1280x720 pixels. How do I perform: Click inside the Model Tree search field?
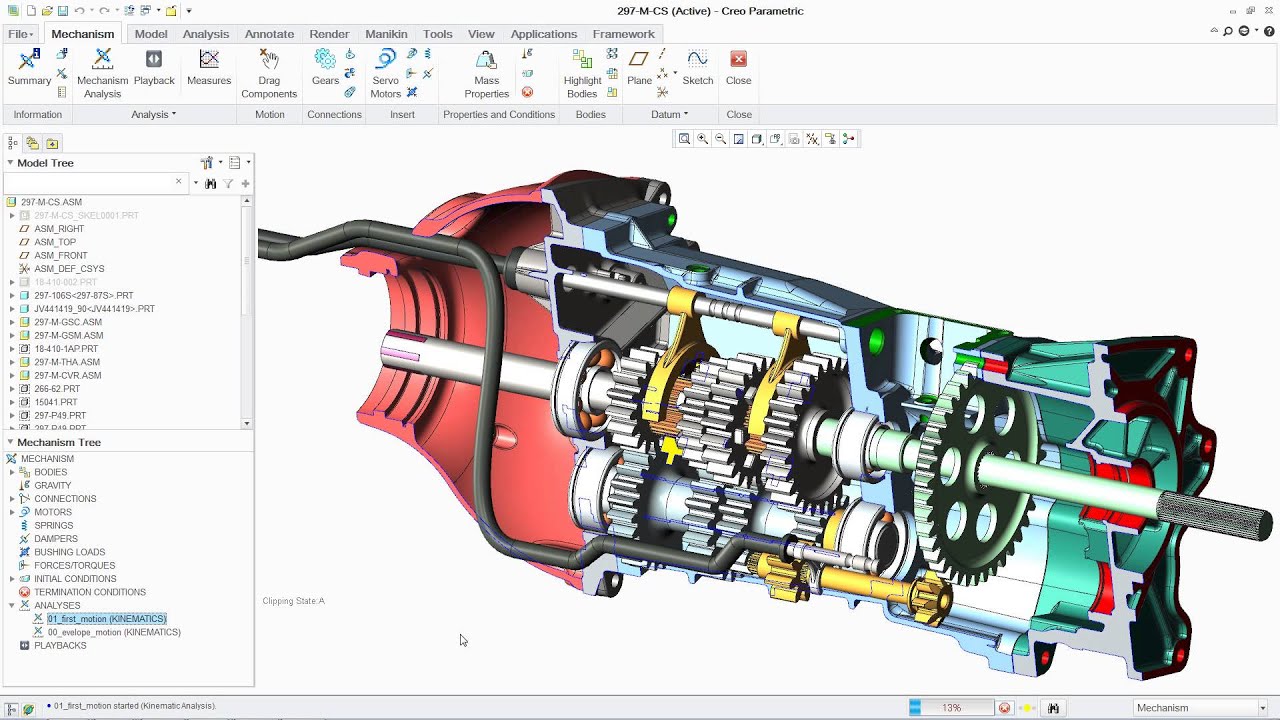tap(90, 183)
